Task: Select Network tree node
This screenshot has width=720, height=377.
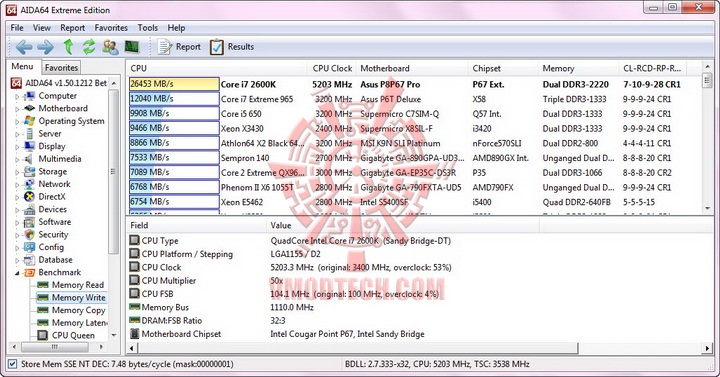Action: click(x=54, y=184)
